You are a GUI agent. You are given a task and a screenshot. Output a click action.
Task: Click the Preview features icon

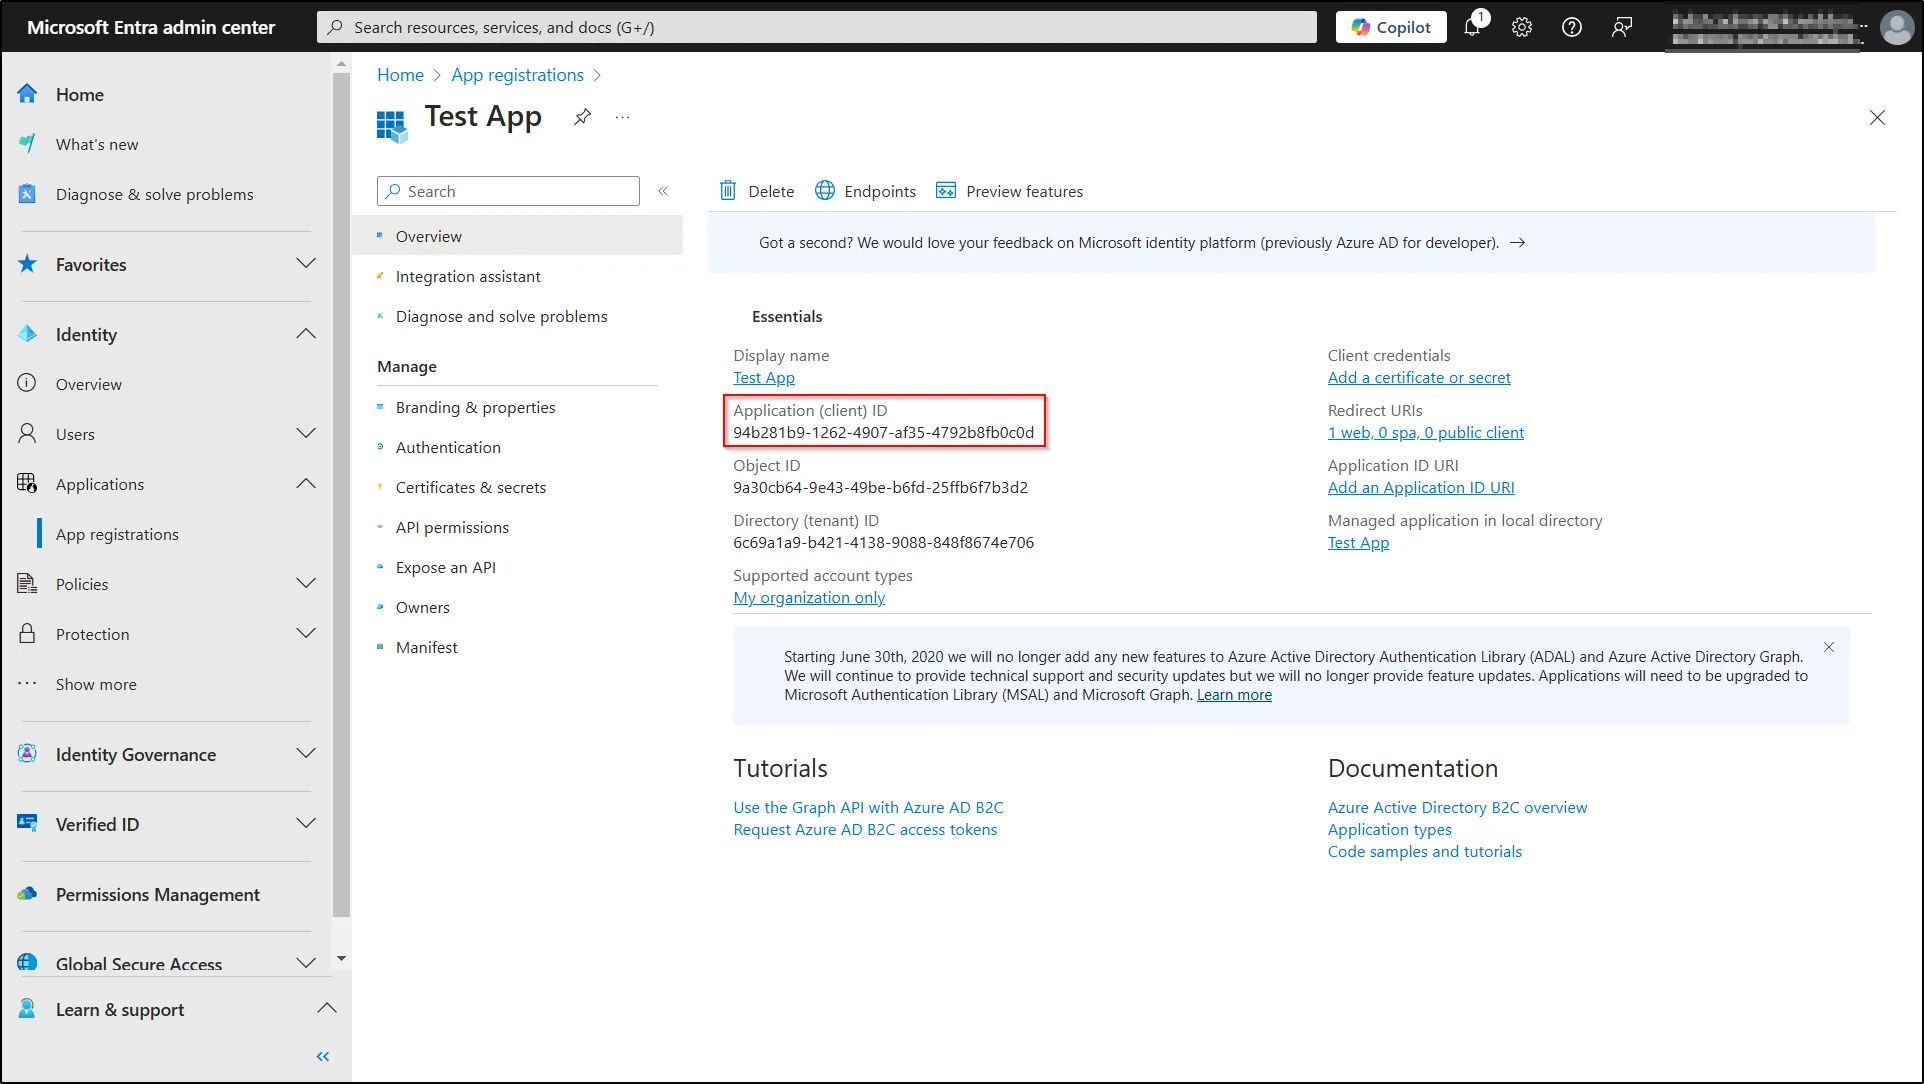947,190
